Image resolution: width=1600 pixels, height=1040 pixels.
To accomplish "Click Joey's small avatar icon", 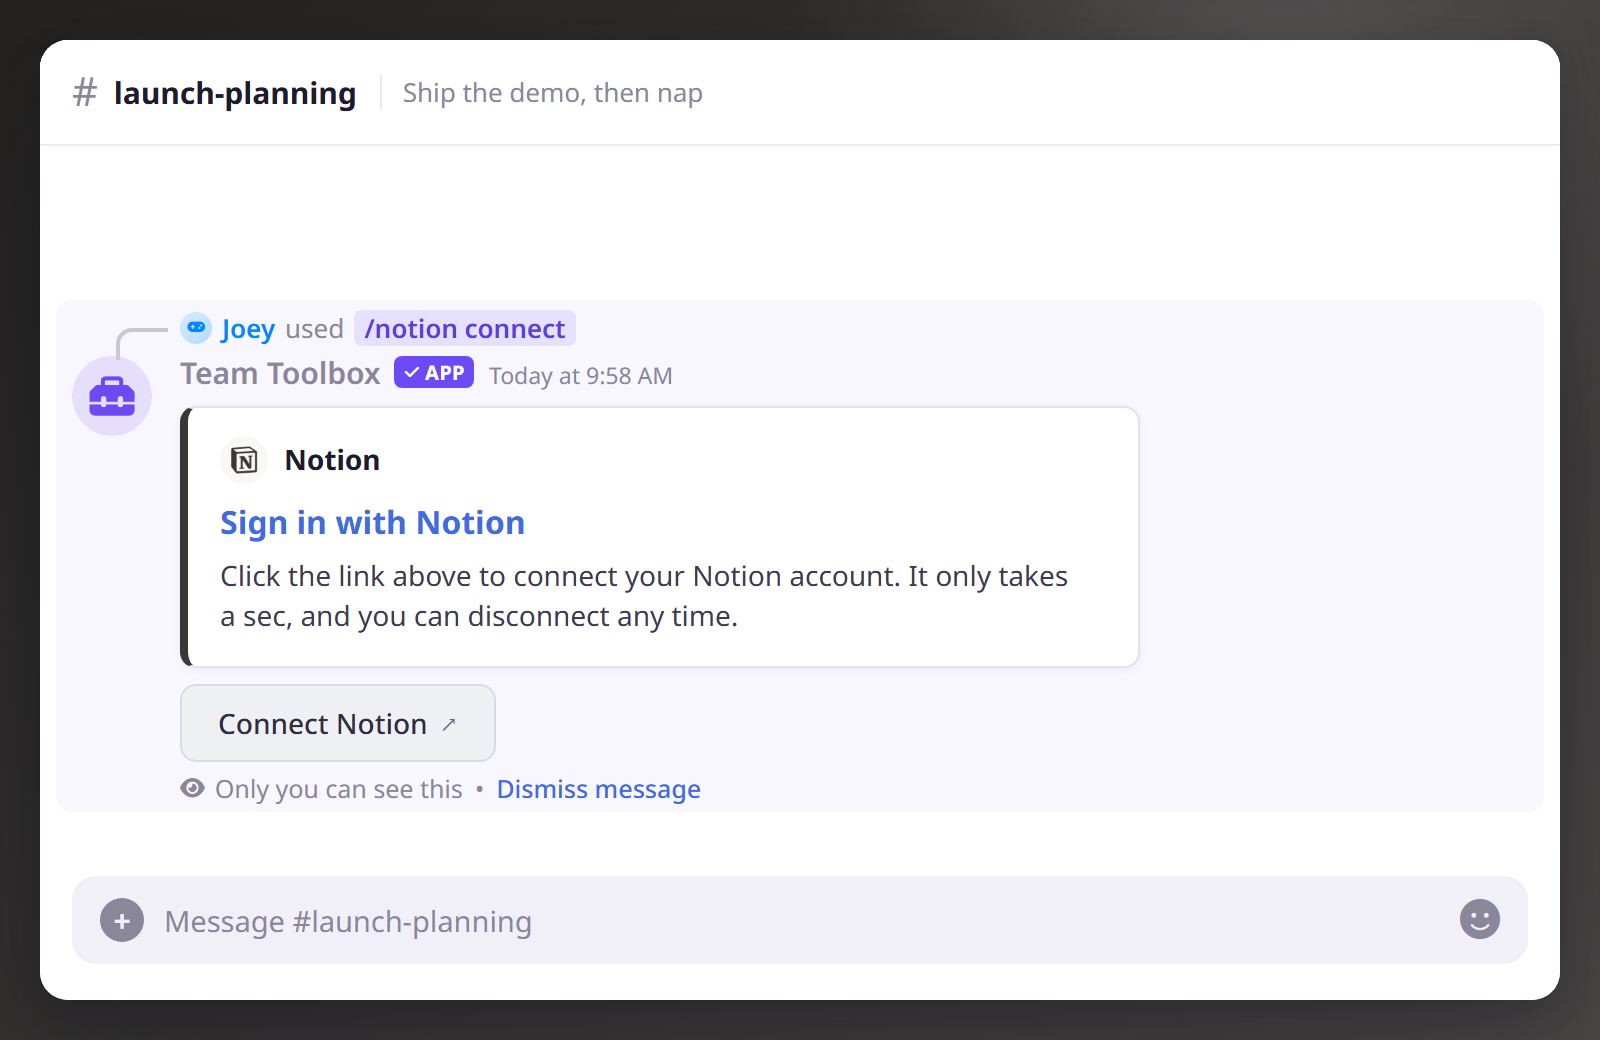I will pyautogui.click(x=196, y=328).
